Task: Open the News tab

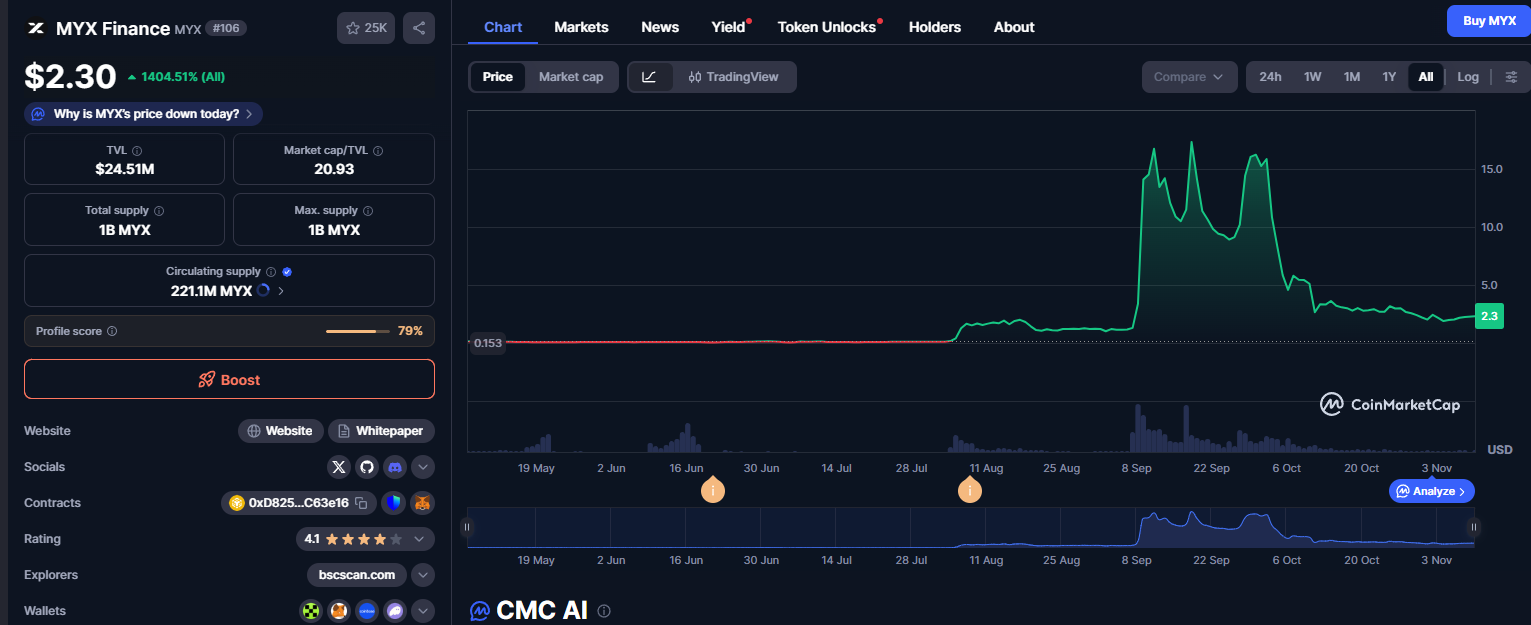Action: [660, 27]
